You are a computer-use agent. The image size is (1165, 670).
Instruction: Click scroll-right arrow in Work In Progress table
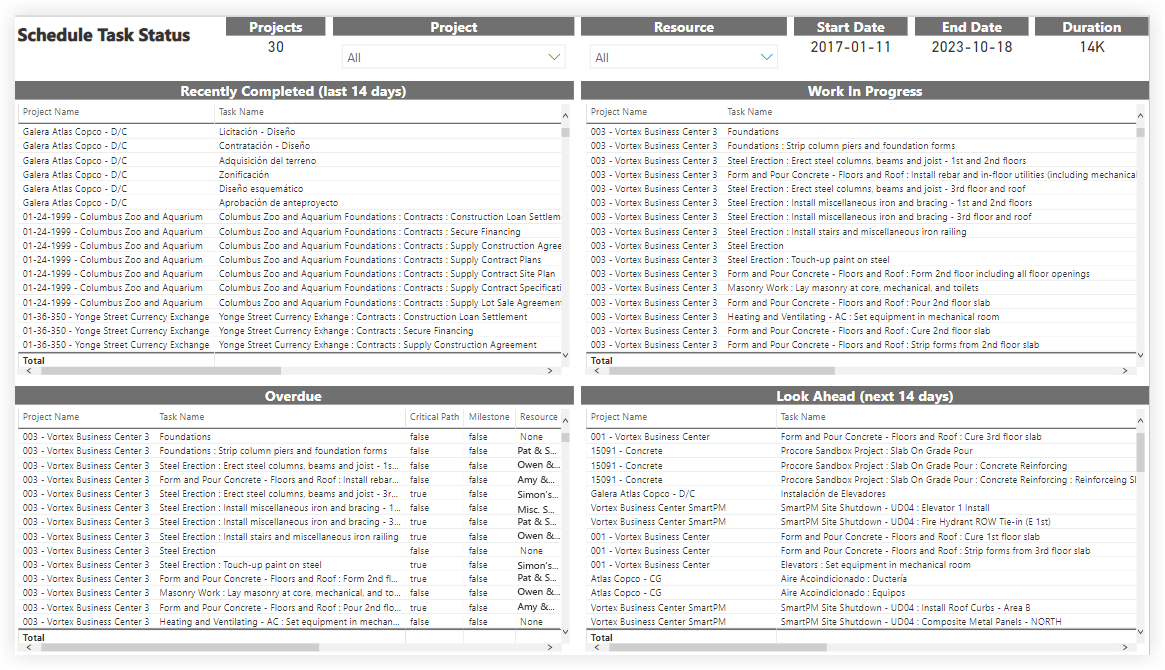pyautogui.click(x=1125, y=370)
